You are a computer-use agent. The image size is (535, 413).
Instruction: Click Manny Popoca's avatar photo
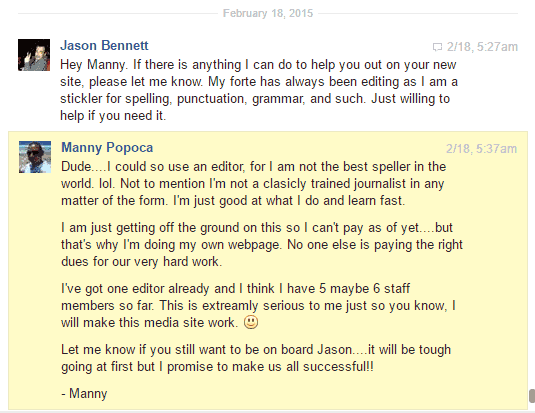click(x=35, y=157)
